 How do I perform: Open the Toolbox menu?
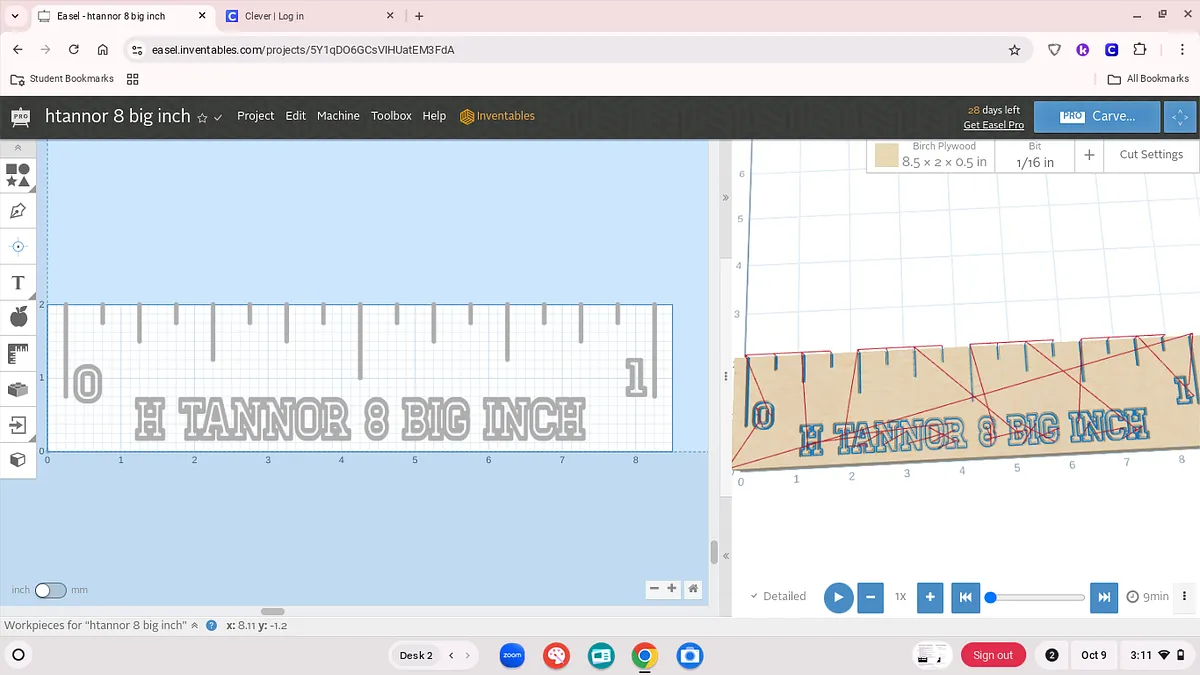[391, 116]
